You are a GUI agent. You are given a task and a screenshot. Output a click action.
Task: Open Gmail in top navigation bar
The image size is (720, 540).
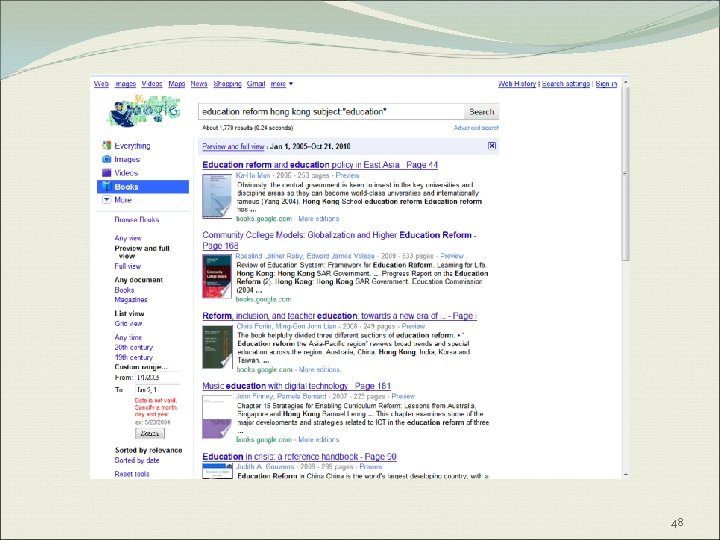(256, 84)
